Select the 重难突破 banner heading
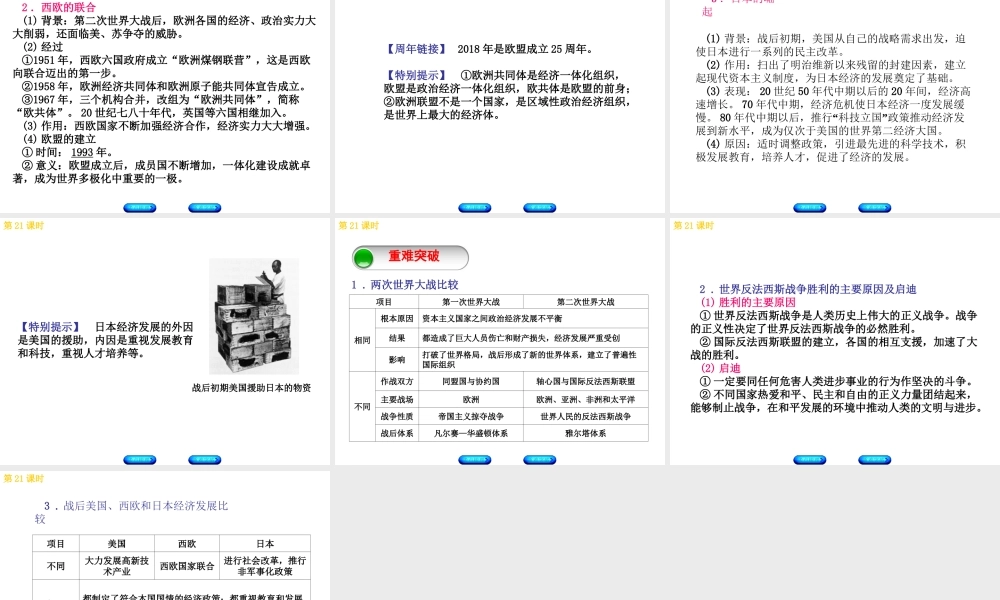This screenshot has height=600, width=1000. pyautogui.click(x=414, y=256)
